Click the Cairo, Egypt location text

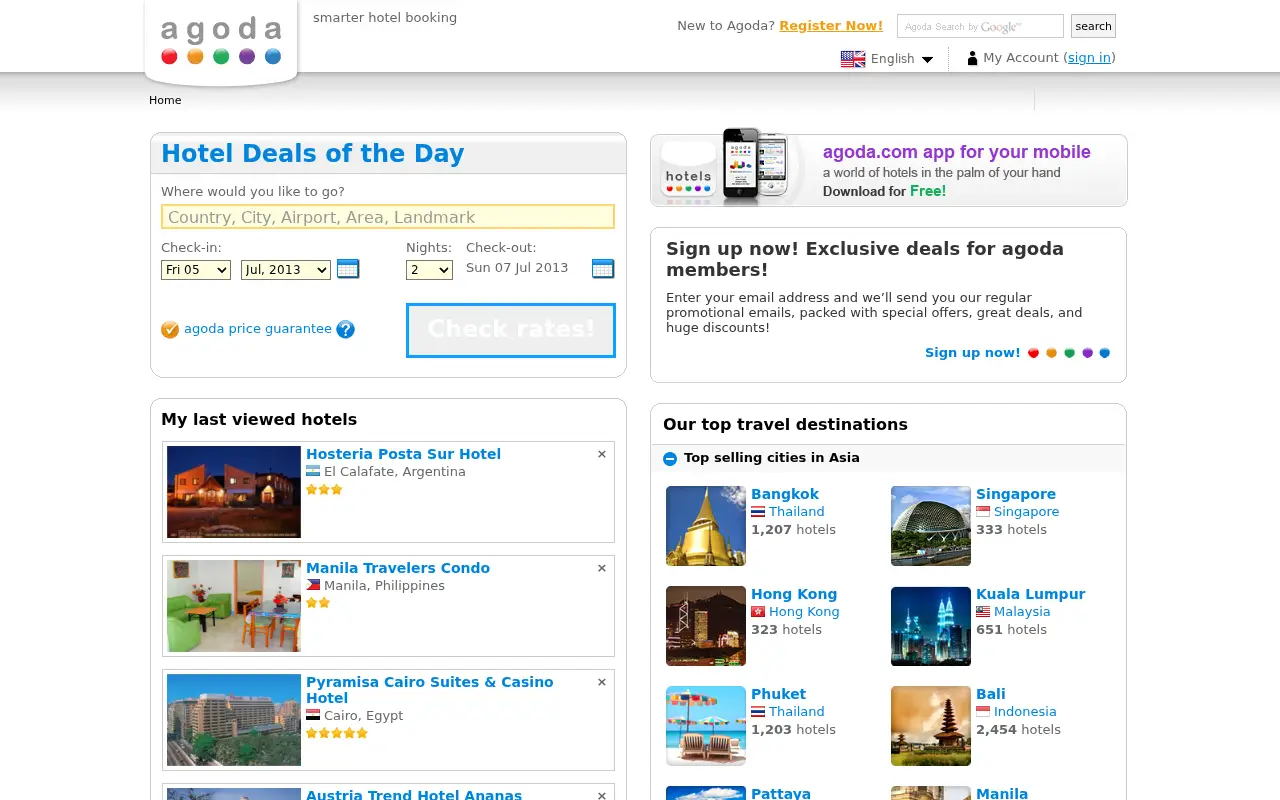(364, 716)
